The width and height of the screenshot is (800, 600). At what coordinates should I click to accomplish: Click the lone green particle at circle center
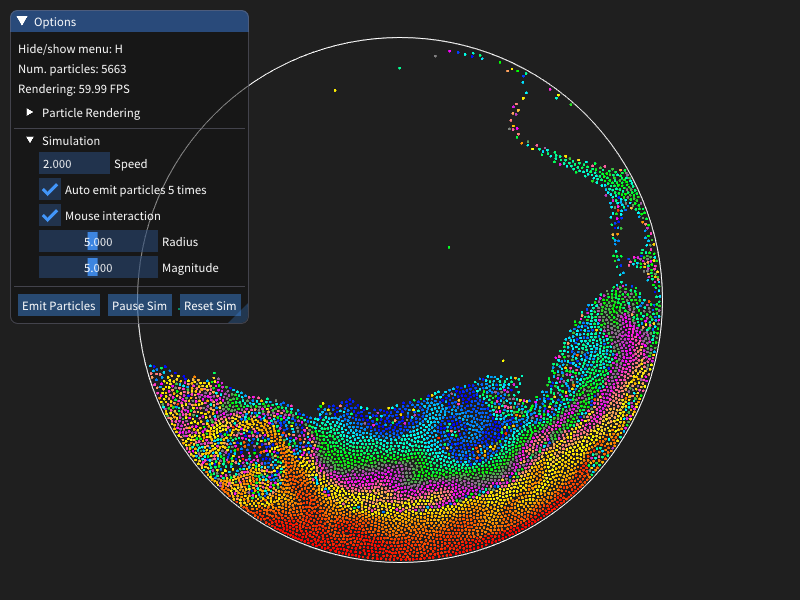pyautogui.click(x=449, y=247)
